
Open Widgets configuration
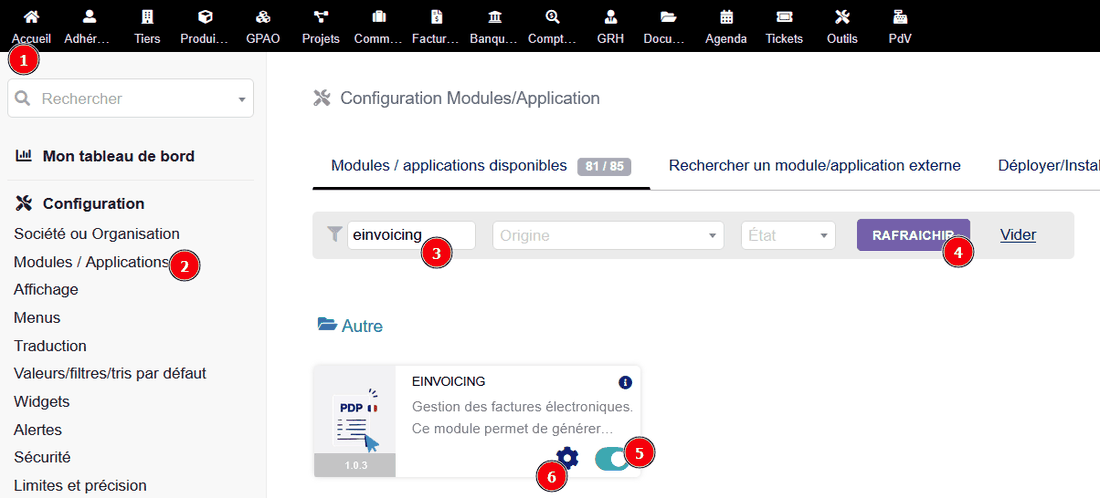click(42, 402)
